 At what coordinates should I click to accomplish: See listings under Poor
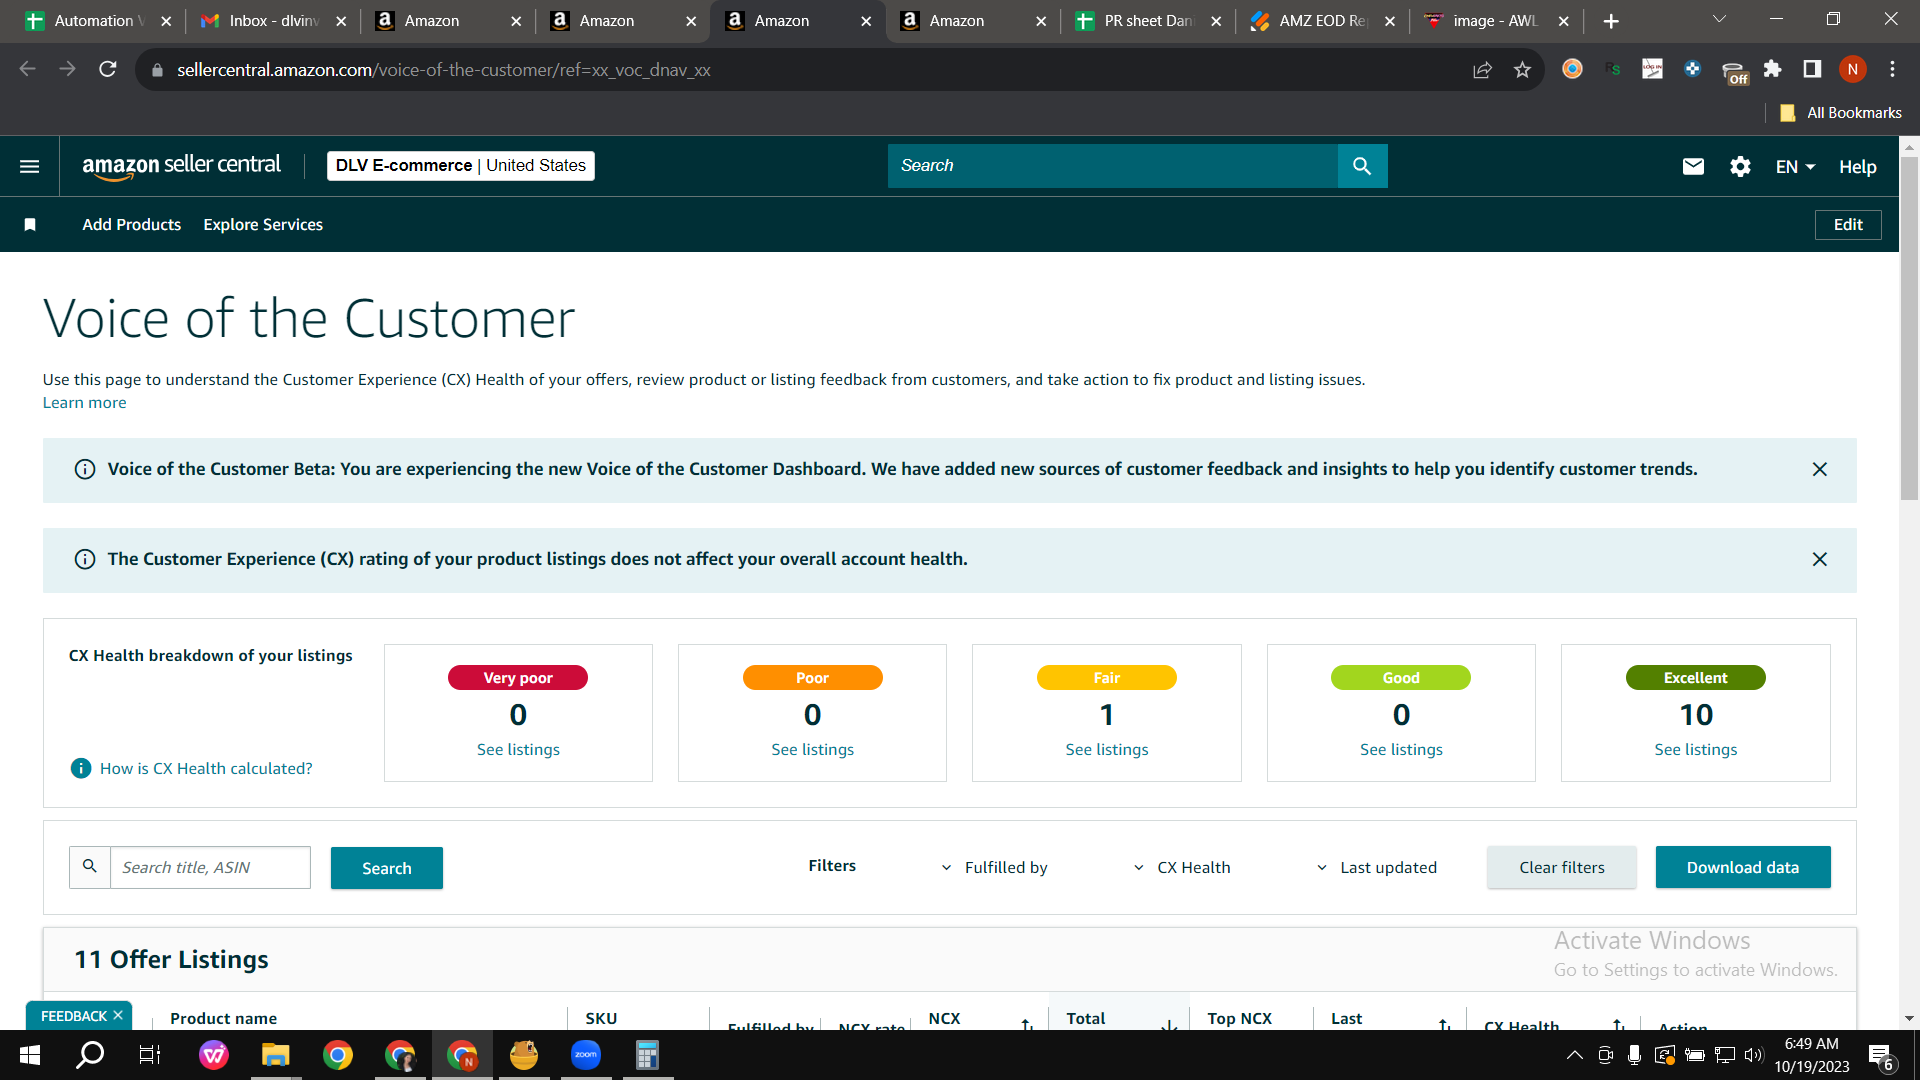813,750
